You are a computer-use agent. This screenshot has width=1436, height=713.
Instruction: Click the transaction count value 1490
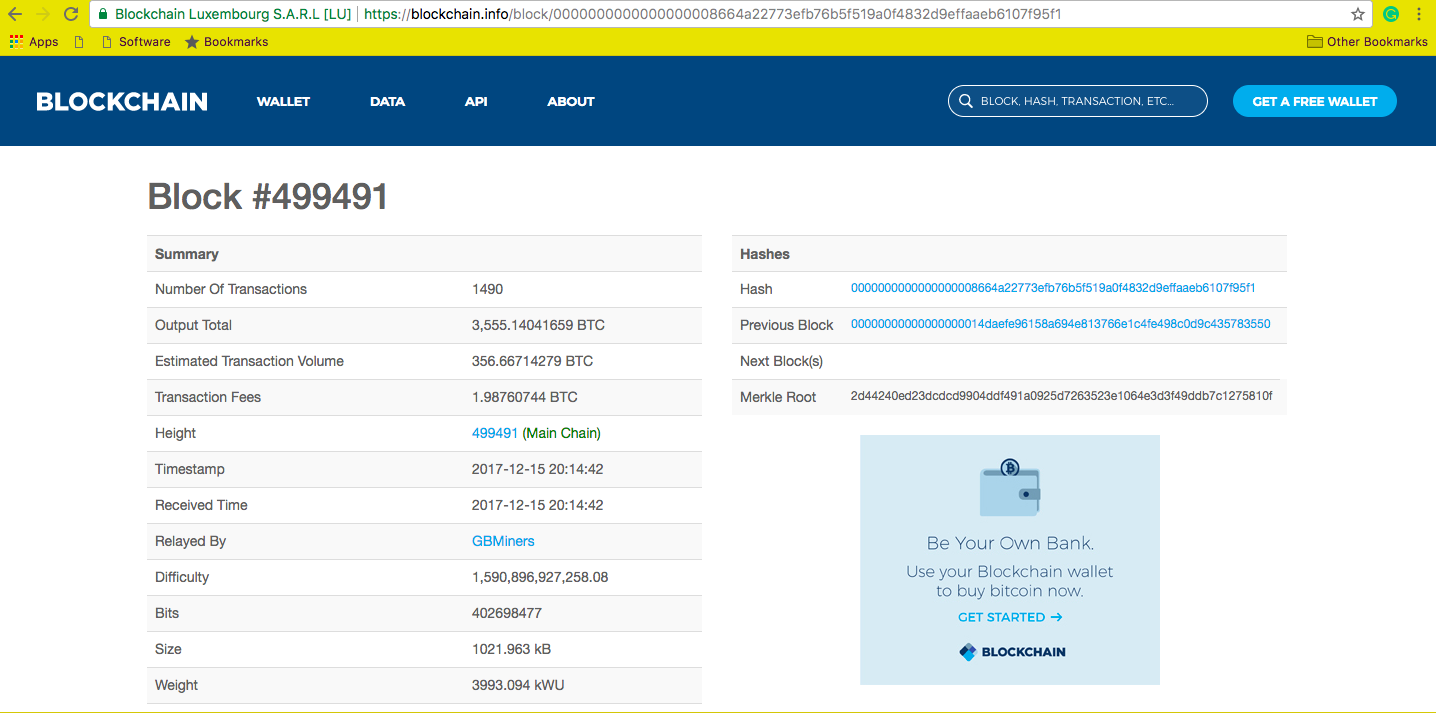487,289
